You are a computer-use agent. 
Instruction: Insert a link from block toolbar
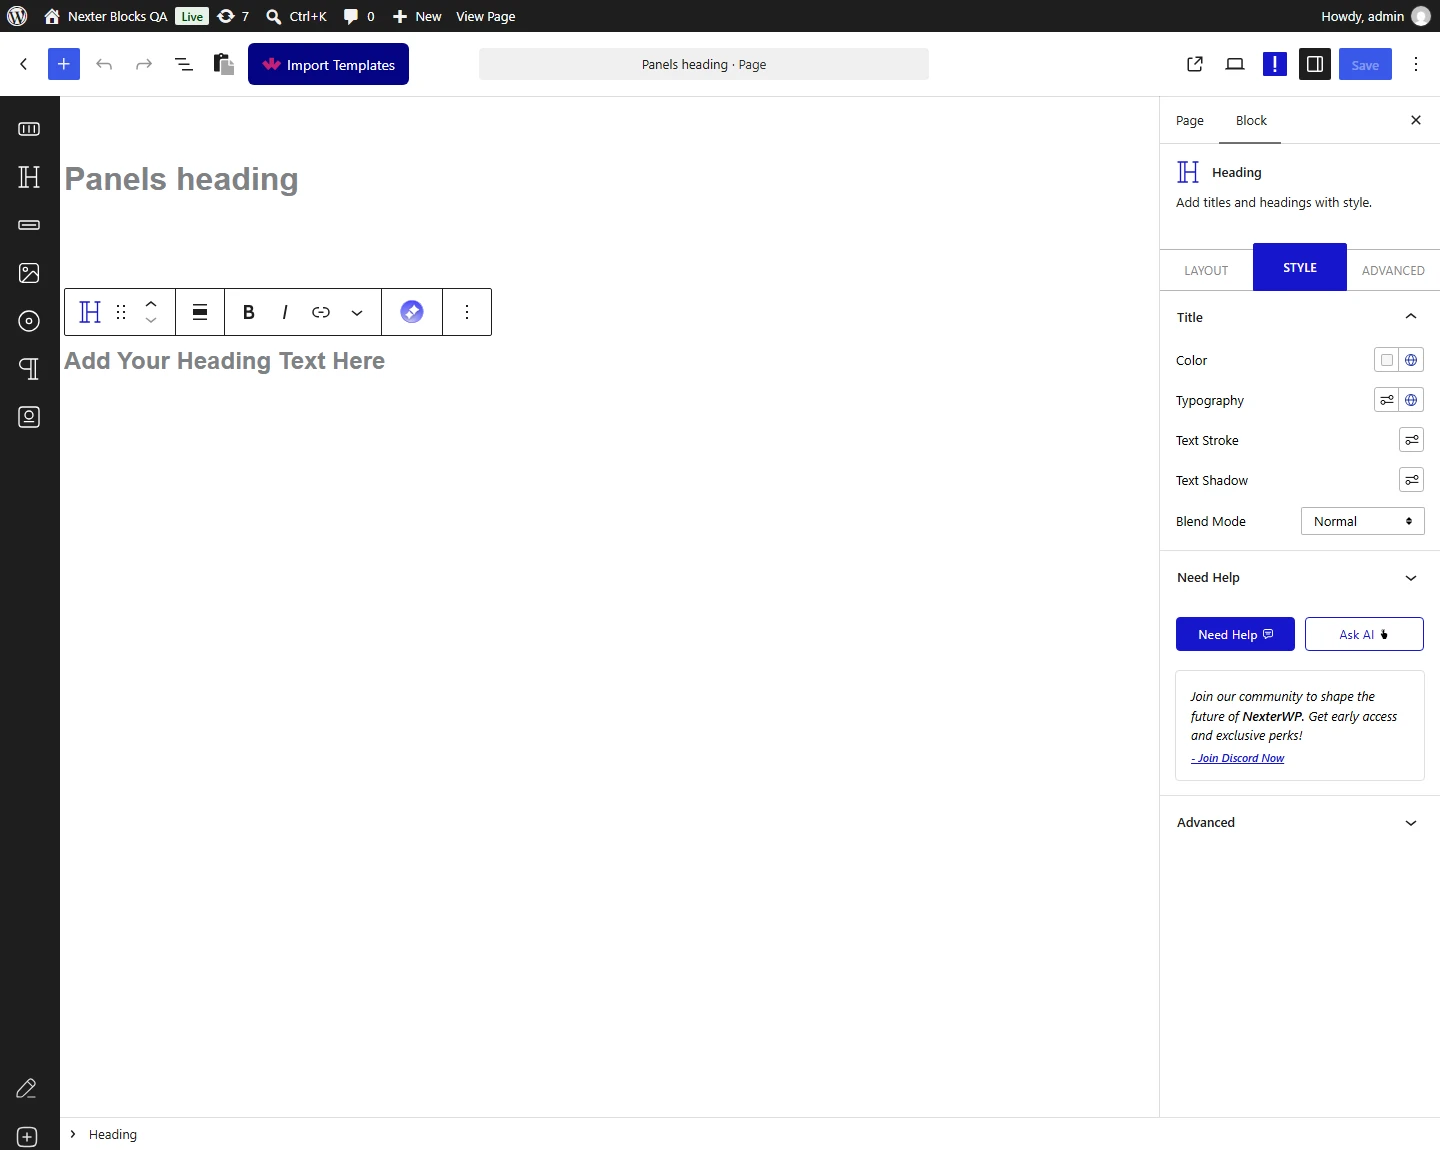[x=321, y=312]
